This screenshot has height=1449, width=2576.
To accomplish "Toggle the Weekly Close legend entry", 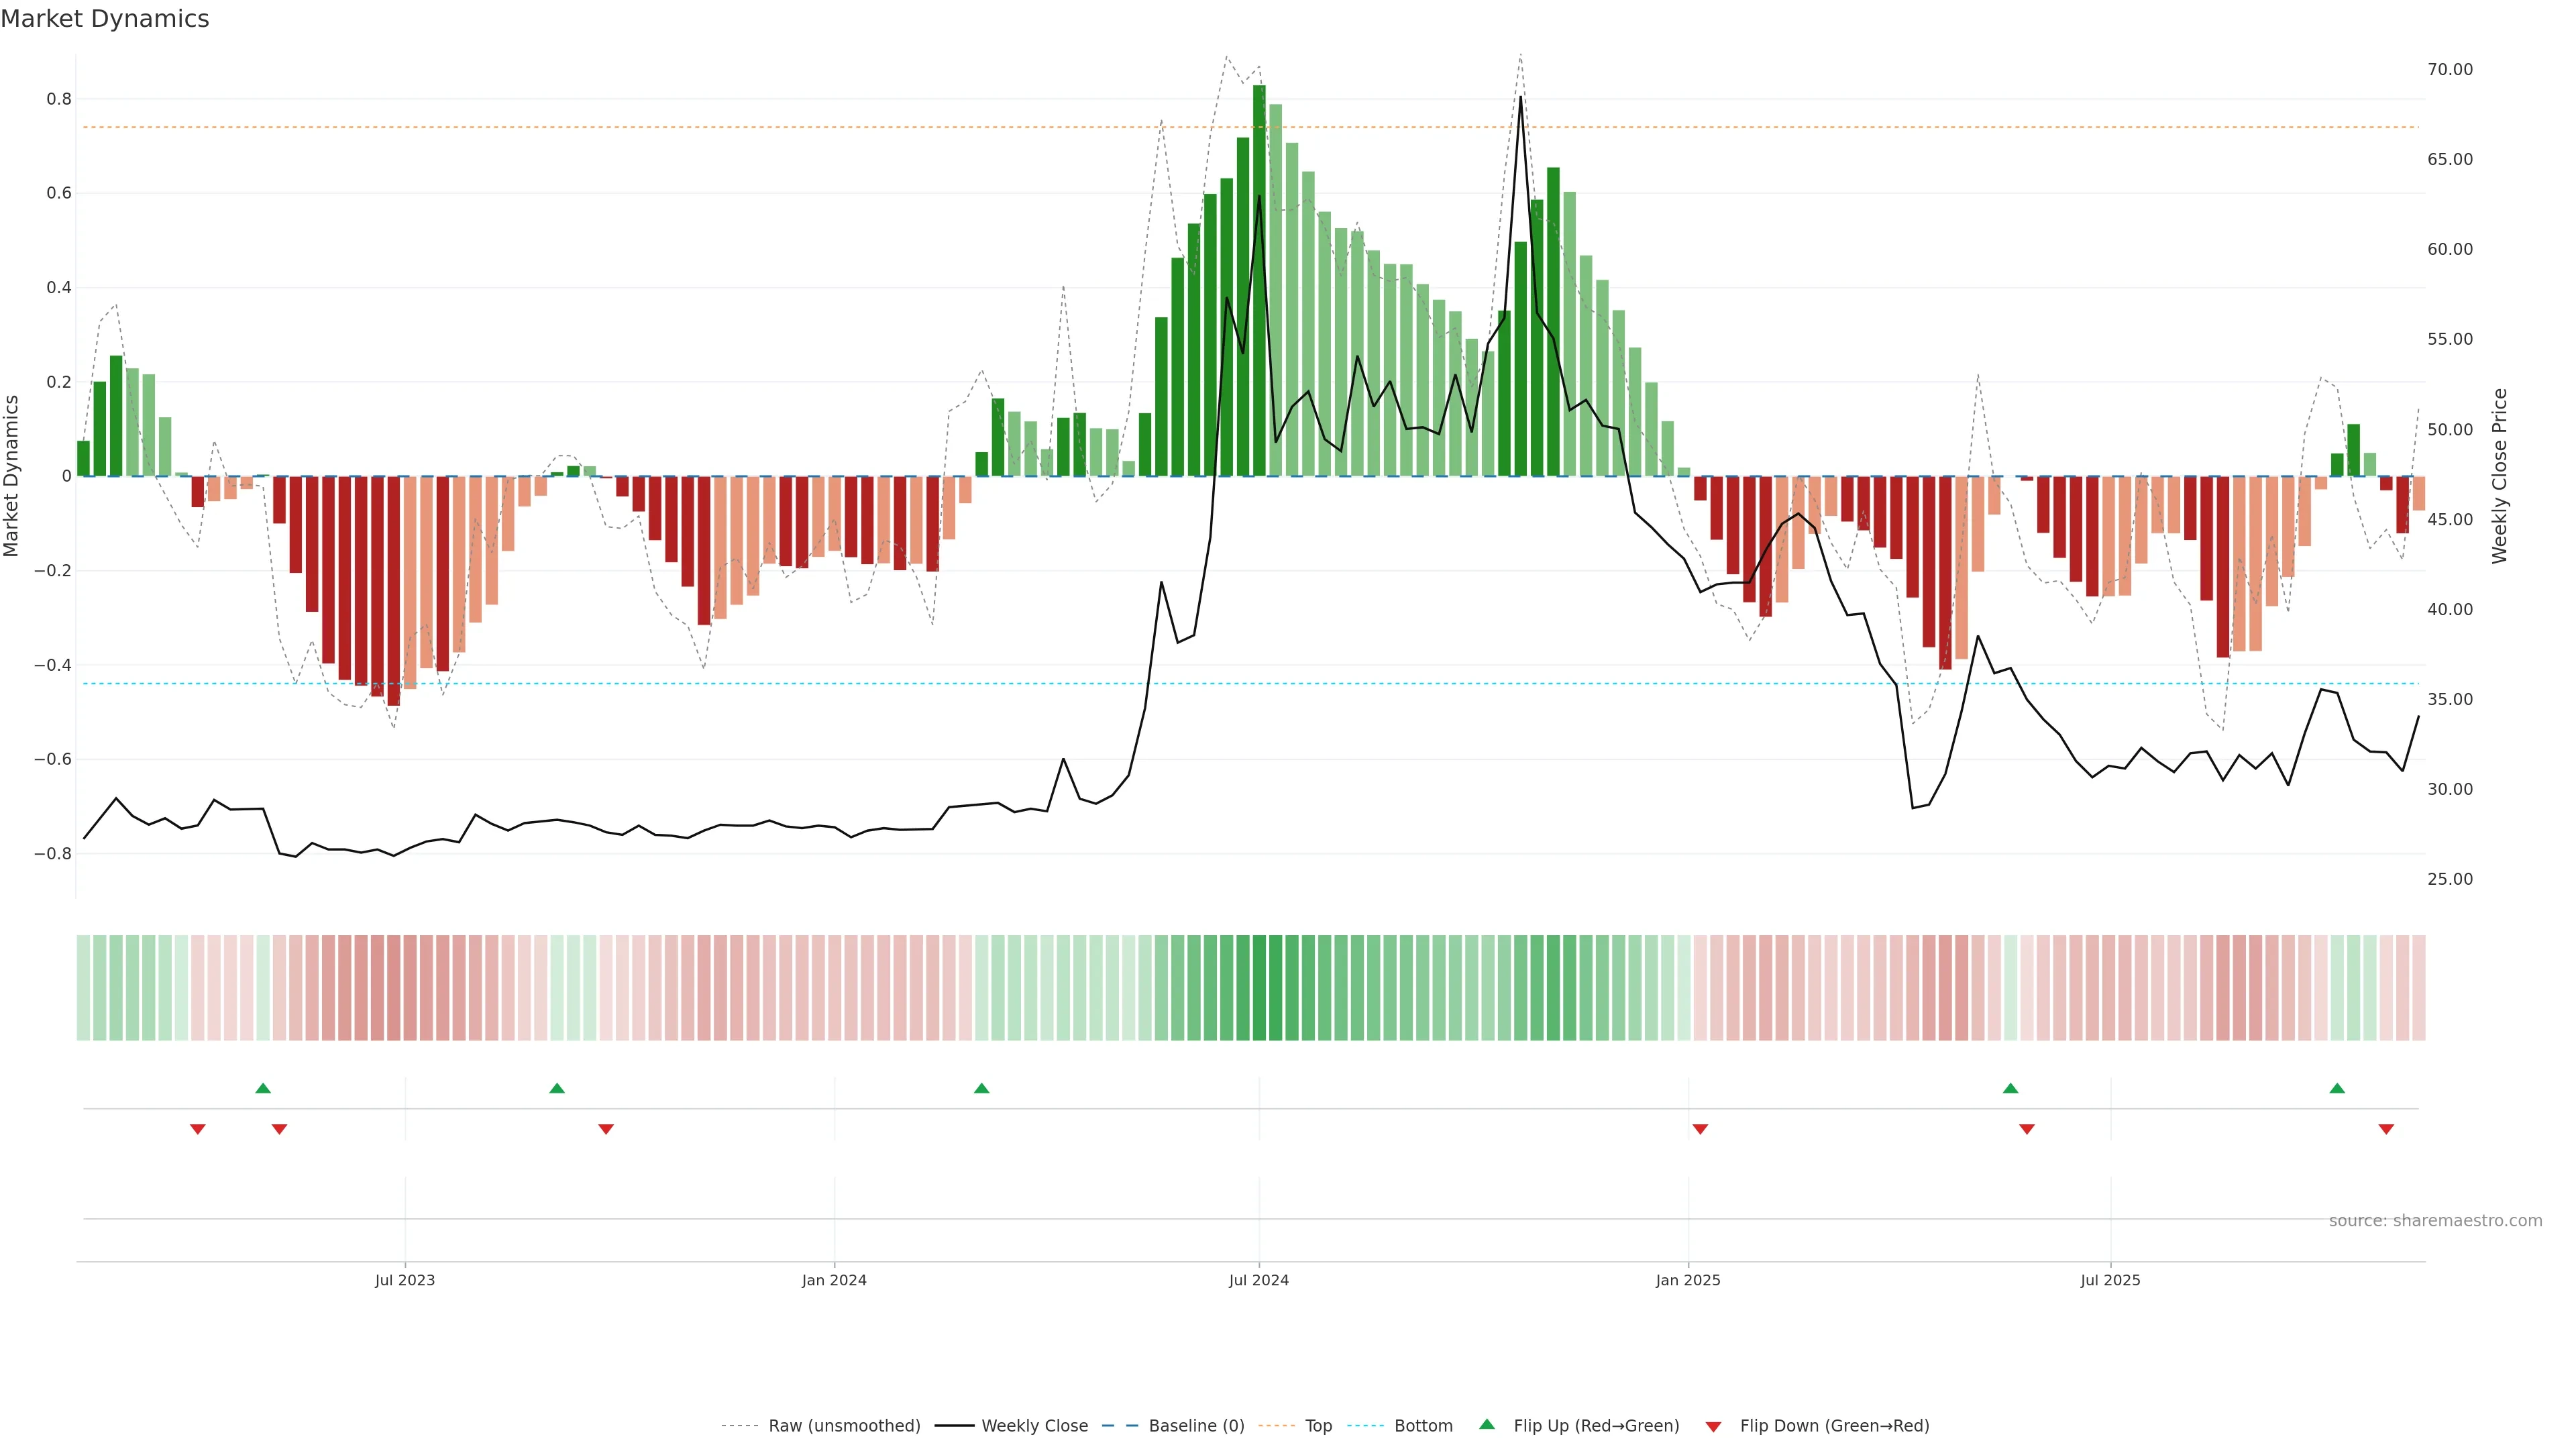I will tap(1034, 1426).
